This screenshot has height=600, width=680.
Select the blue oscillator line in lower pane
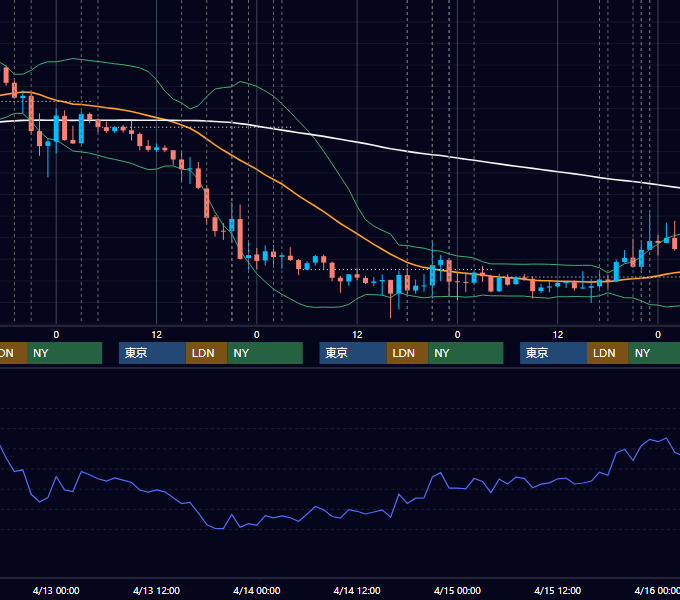pos(347,512)
